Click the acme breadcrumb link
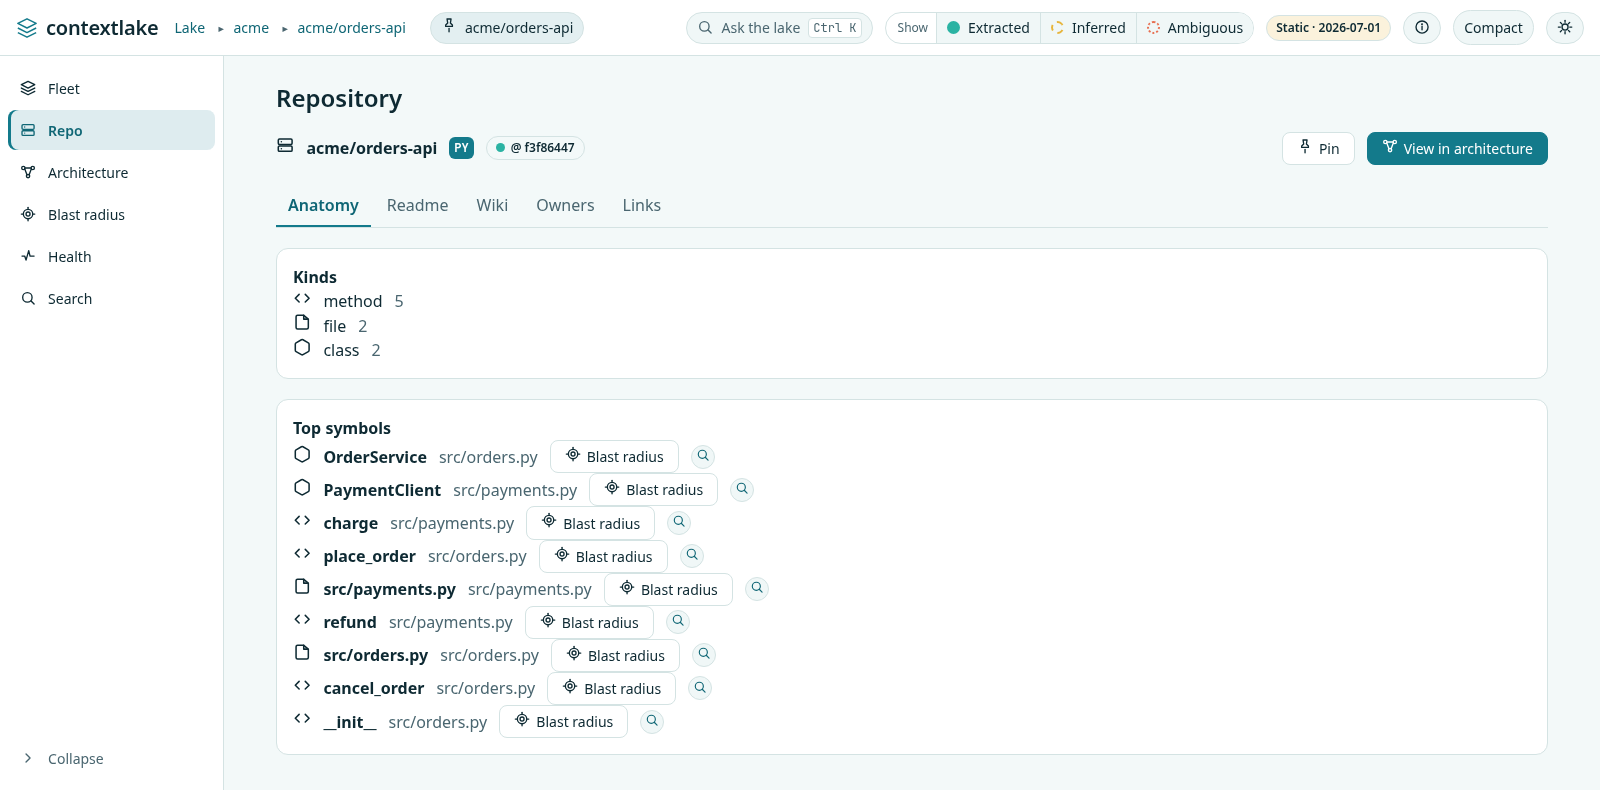Viewport: 1600px width, 790px height. coord(251,28)
